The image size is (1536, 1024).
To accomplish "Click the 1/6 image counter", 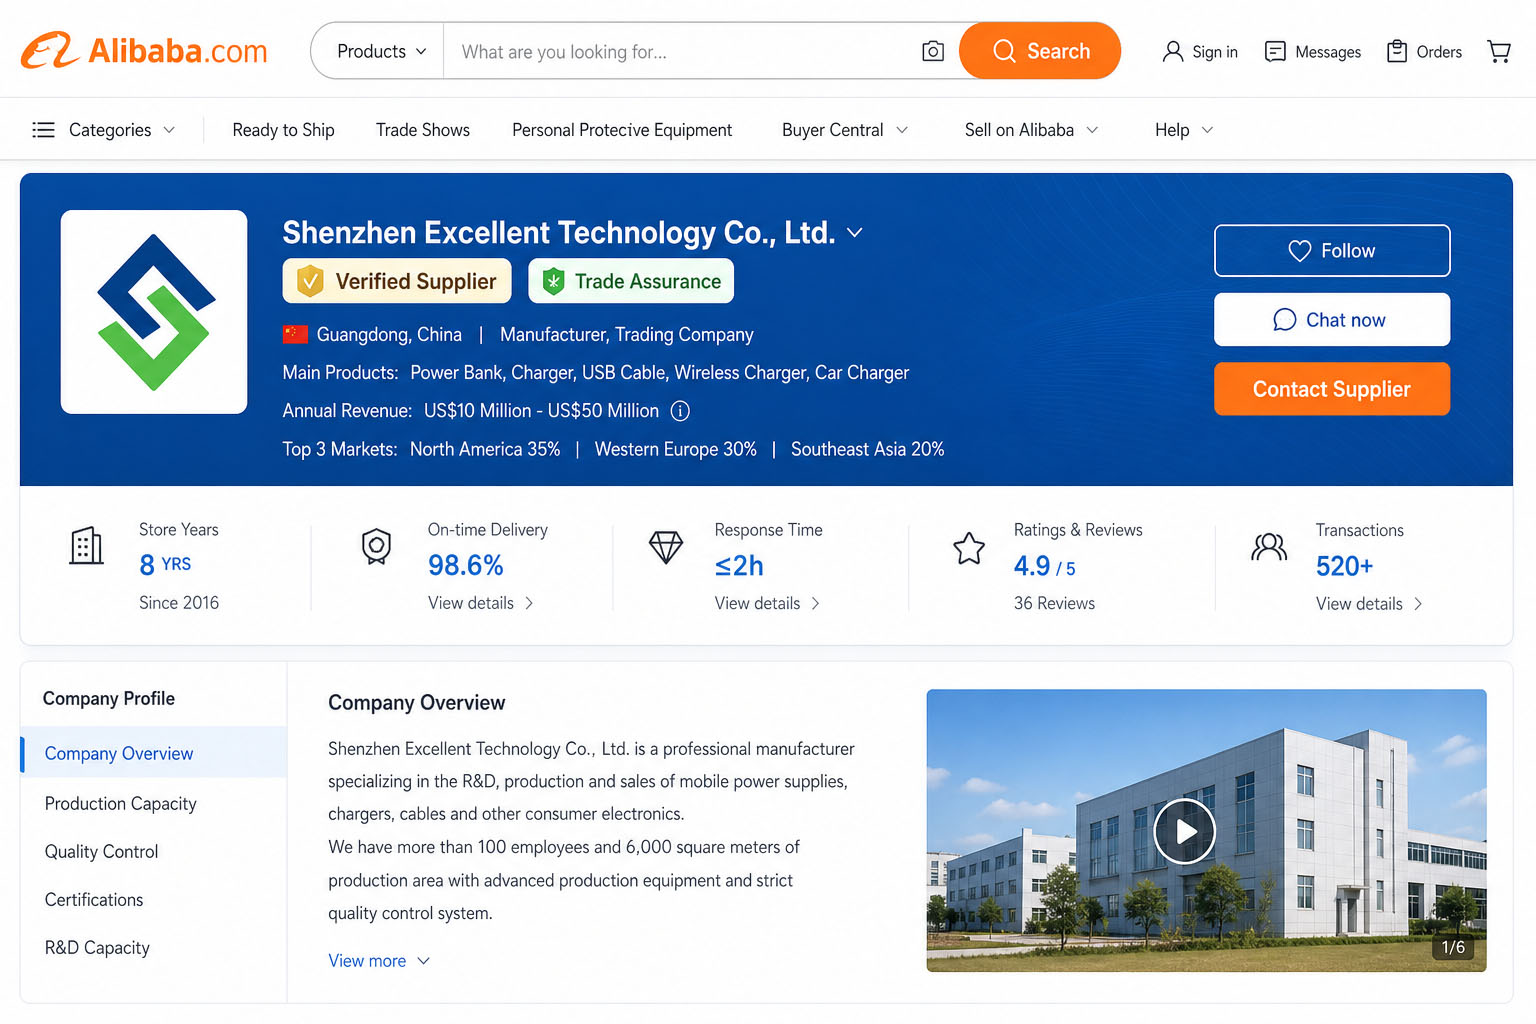I will click(x=1453, y=947).
